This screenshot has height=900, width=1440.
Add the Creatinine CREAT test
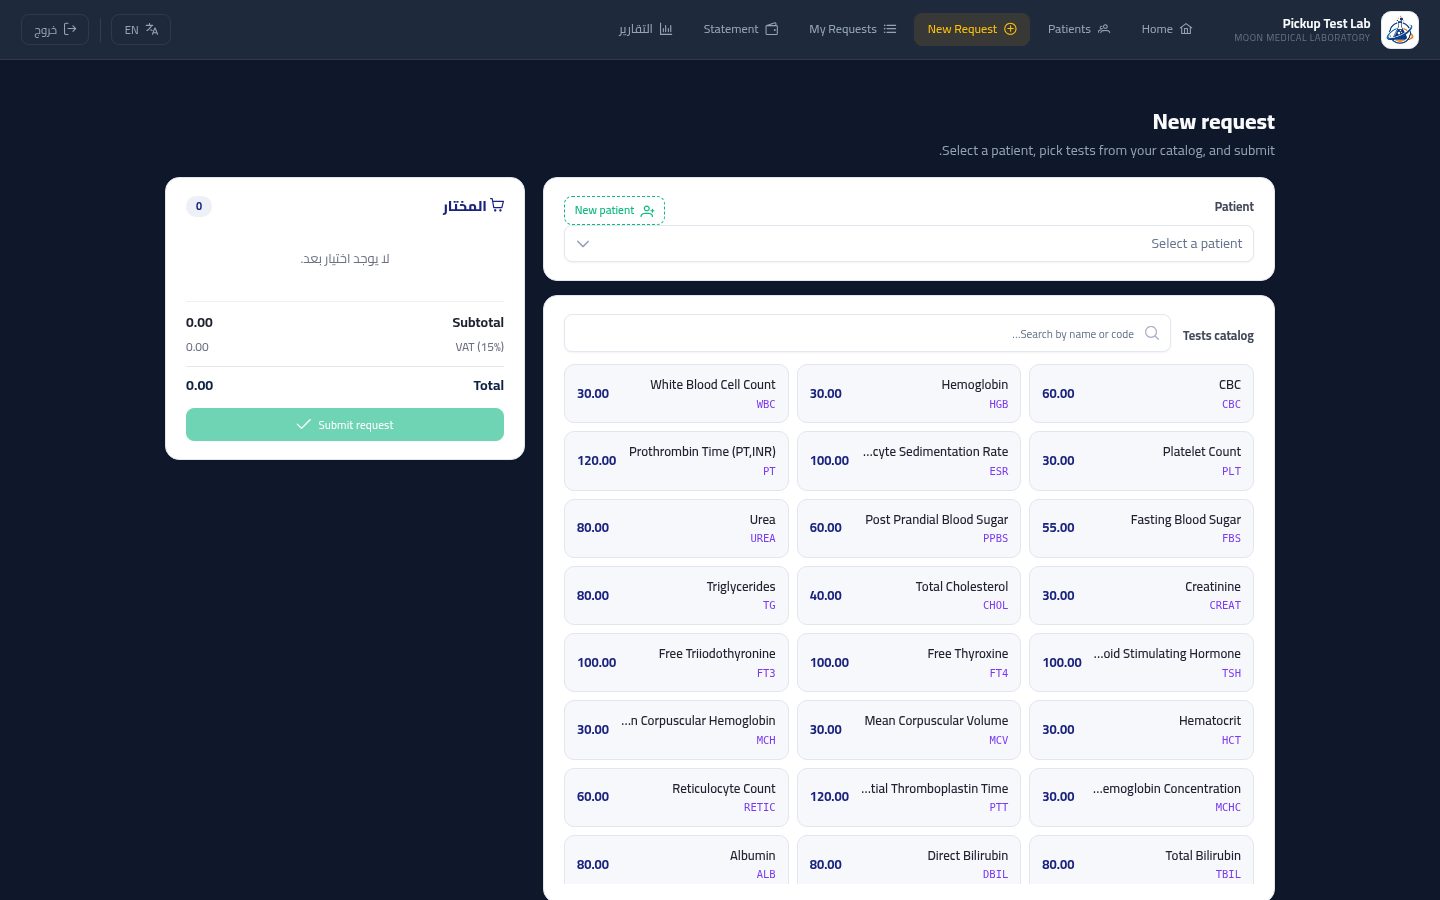coord(1141,595)
